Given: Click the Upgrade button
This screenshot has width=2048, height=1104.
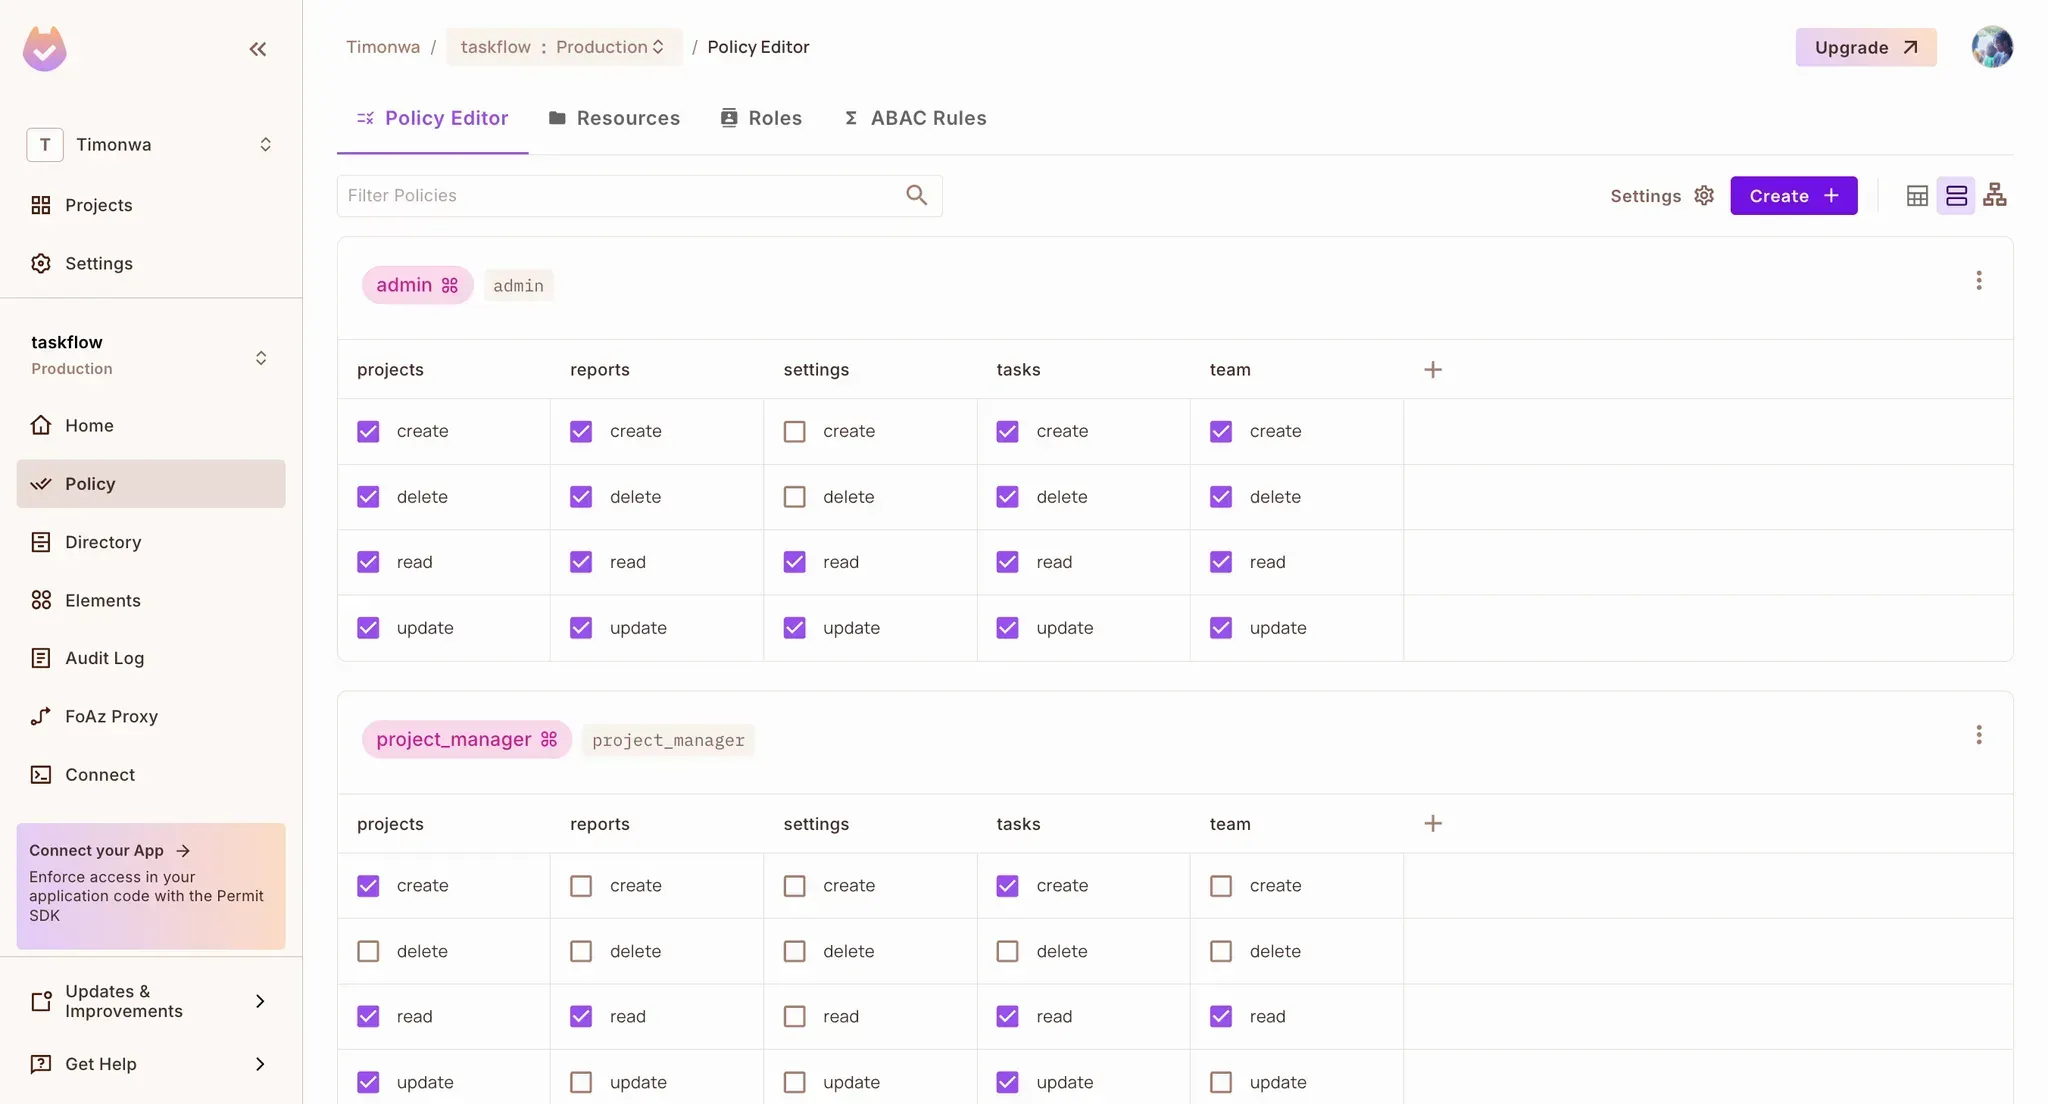Looking at the screenshot, I should point(1865,47).
